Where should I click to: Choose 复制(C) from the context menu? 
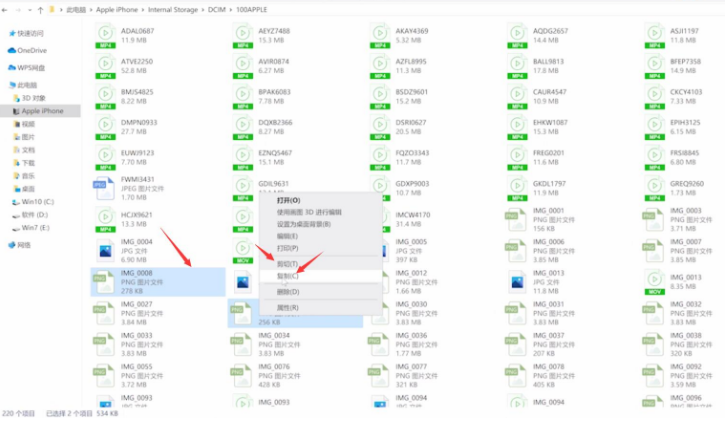288,276
